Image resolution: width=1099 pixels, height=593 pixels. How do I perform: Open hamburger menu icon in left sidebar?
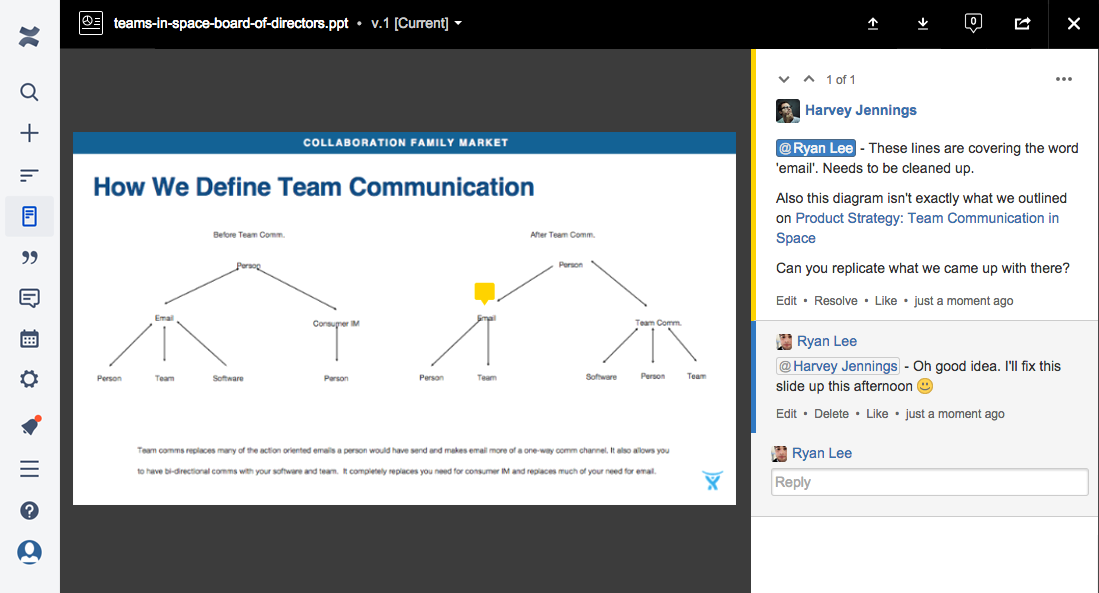29,469
